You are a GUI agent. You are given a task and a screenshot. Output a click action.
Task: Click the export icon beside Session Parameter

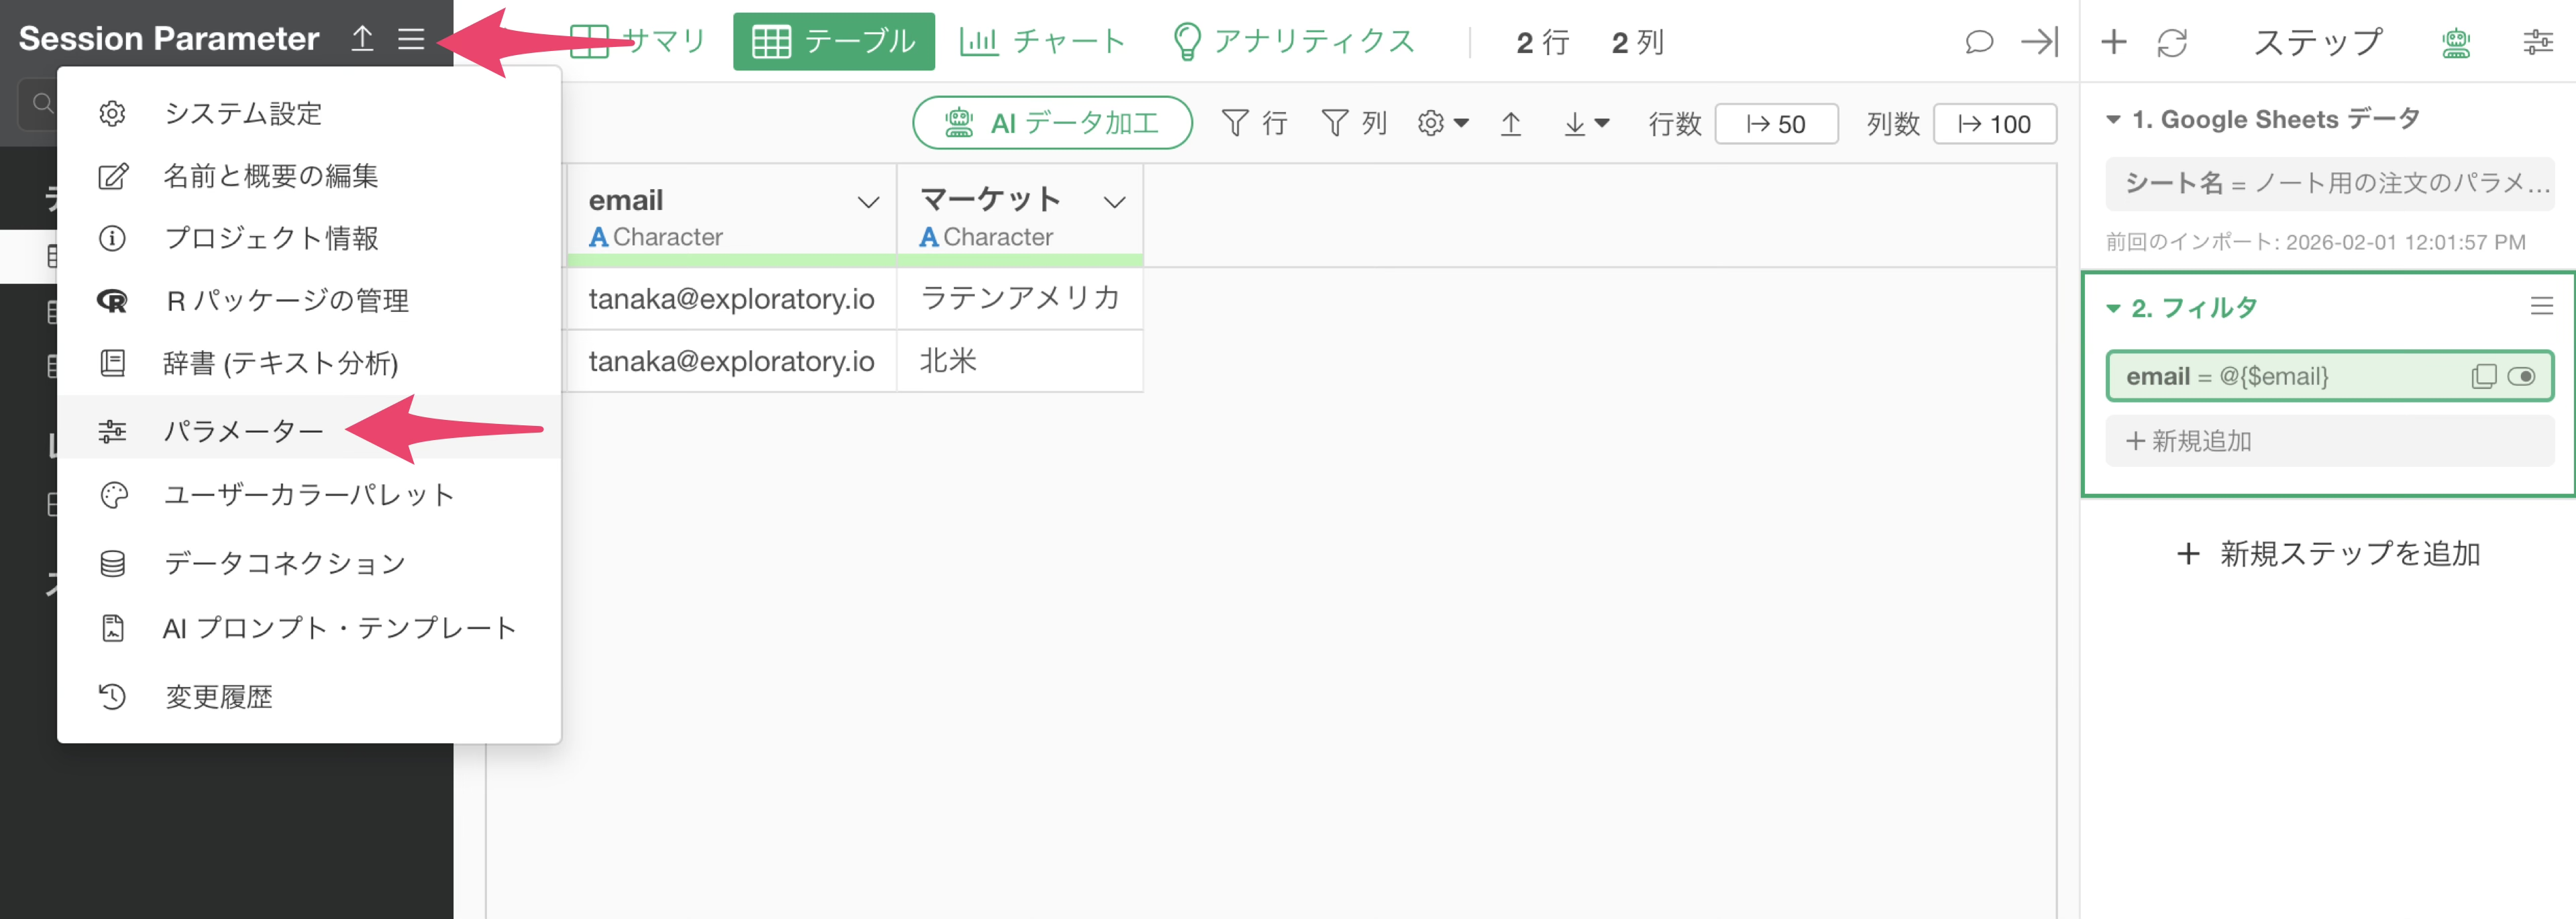[362, 39]
